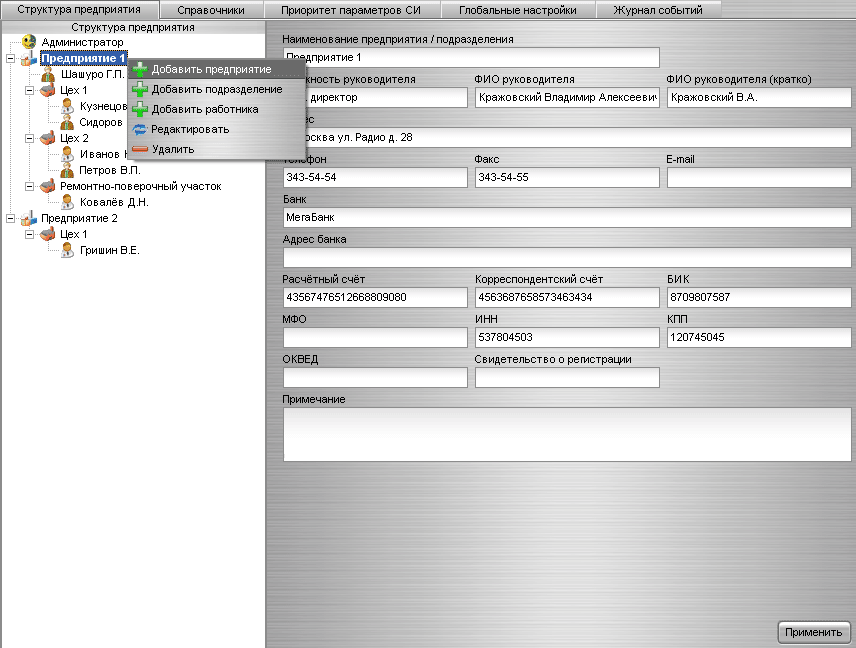Click green plus icon for Добавить работника
This screenshot has width=856, height=648.
pyautogui.click(x=140, y=109)
